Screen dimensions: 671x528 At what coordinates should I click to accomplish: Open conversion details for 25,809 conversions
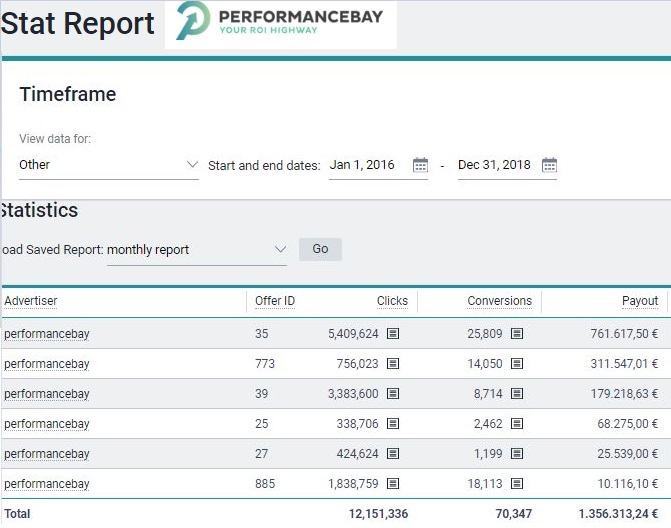517,333
